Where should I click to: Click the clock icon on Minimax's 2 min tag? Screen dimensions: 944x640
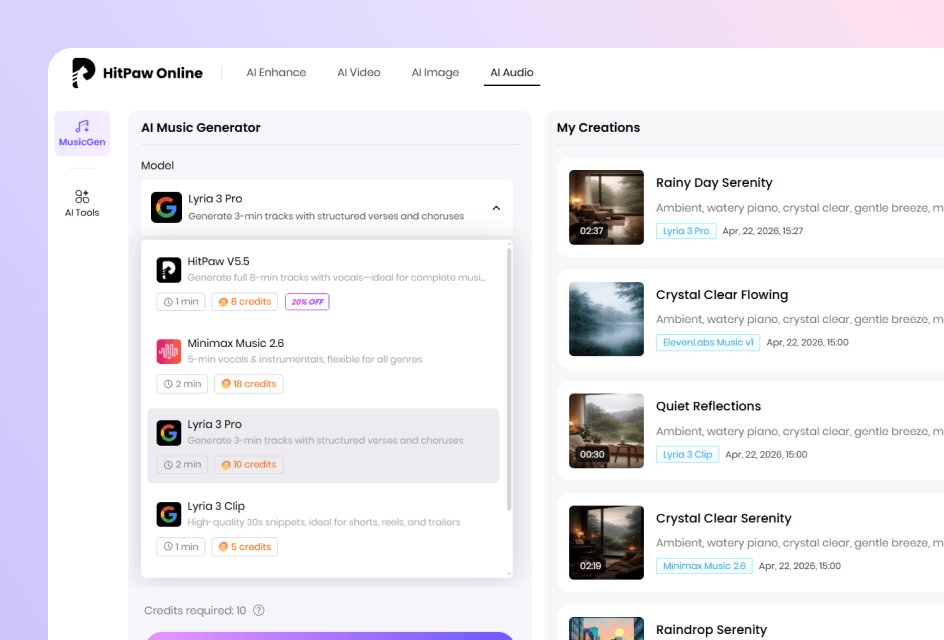coord(169,384)
